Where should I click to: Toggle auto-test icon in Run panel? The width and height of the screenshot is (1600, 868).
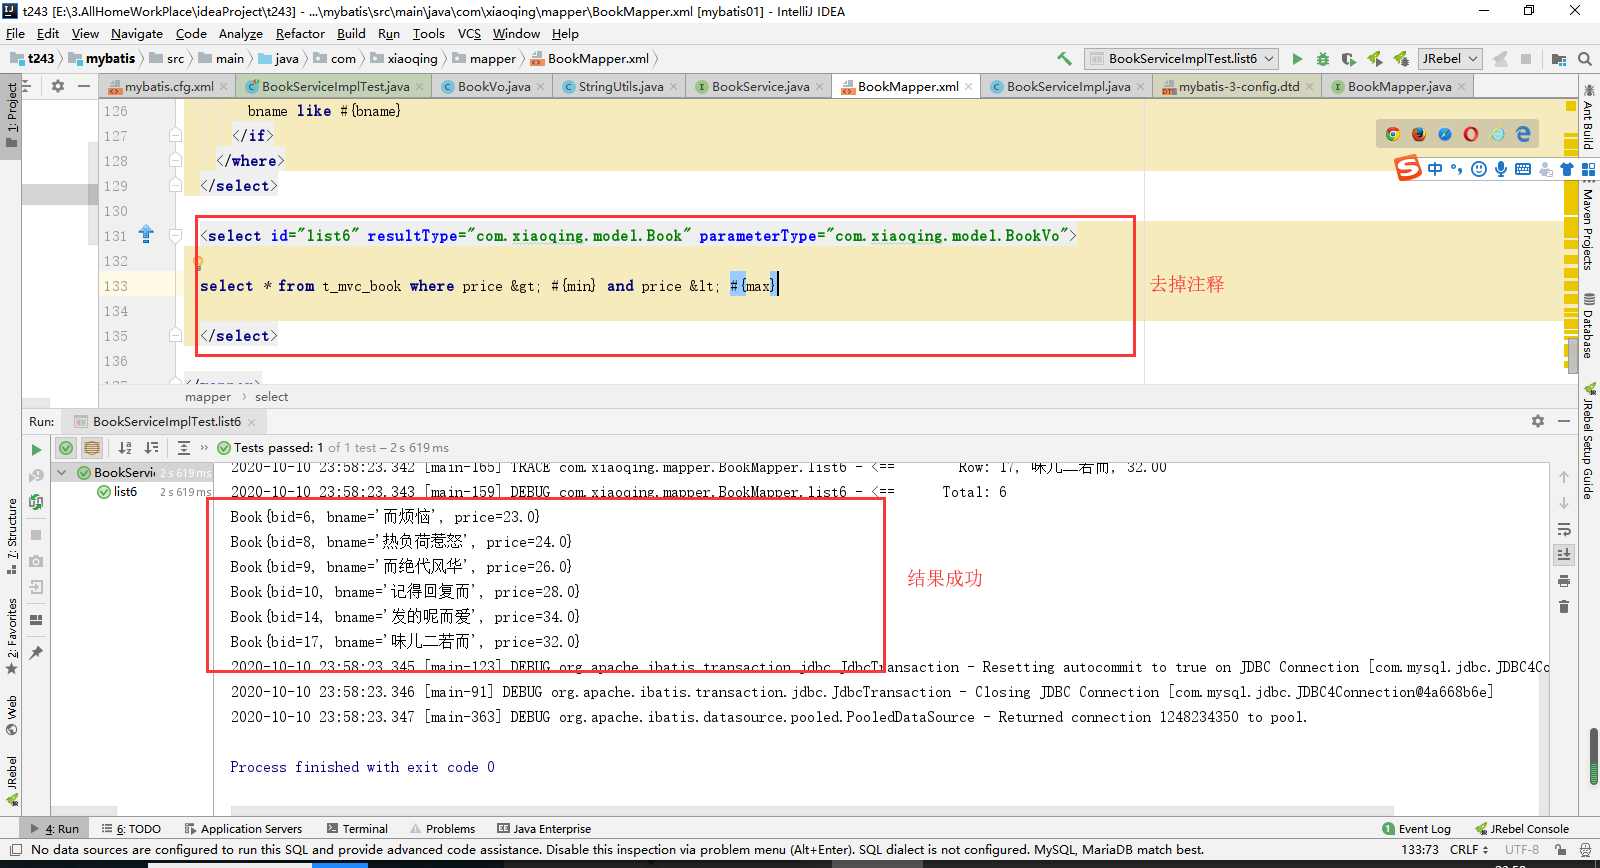click(36, 502)
